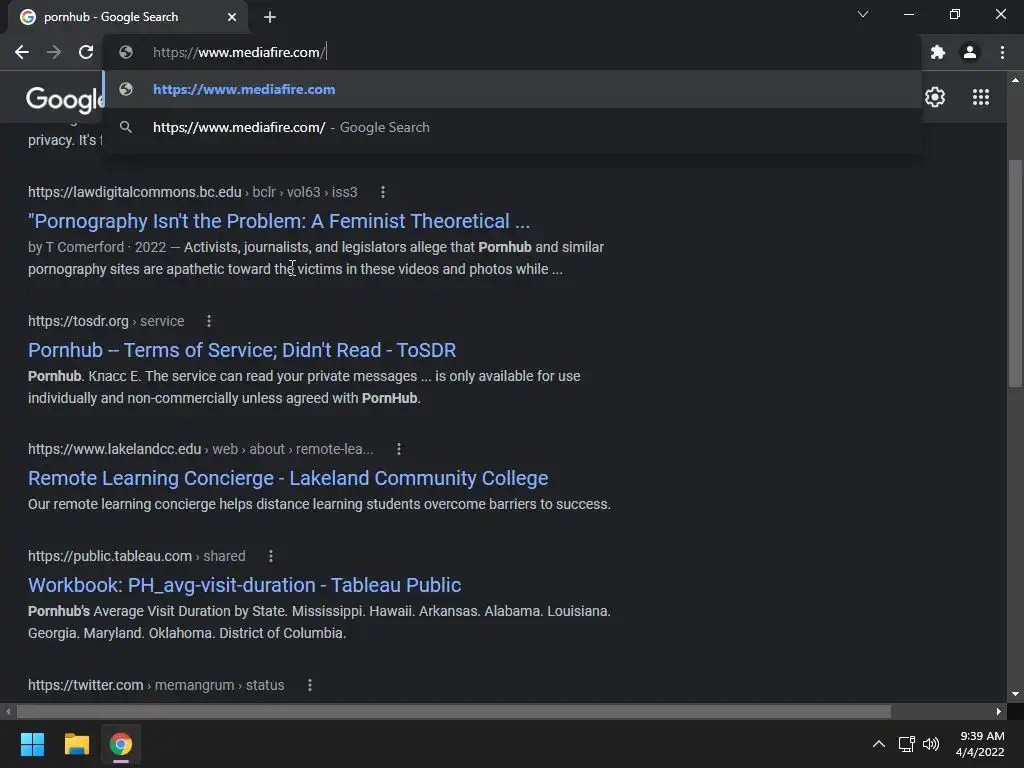The height and width of the screenshot is (768, 1024).
Task: Click the https://tosdr.org › service breadcrumb
Action: [x=106, y=321]
